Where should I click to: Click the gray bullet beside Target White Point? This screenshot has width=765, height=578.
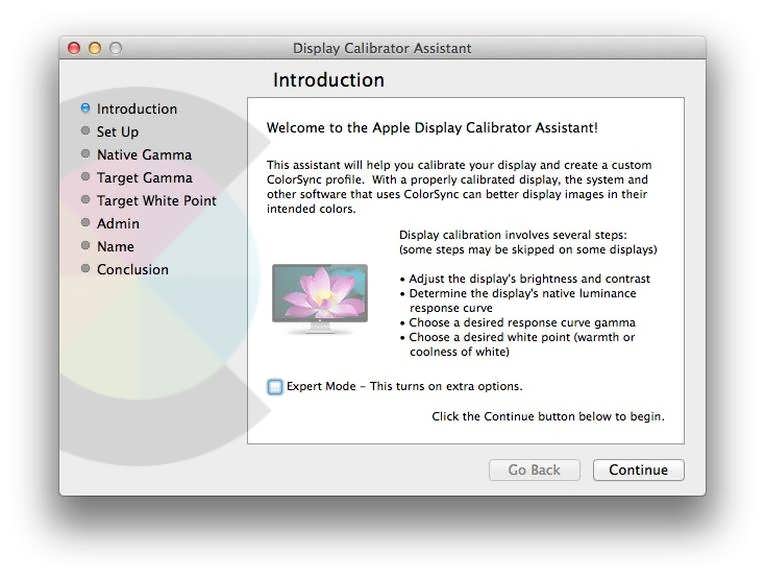(85, 199)
